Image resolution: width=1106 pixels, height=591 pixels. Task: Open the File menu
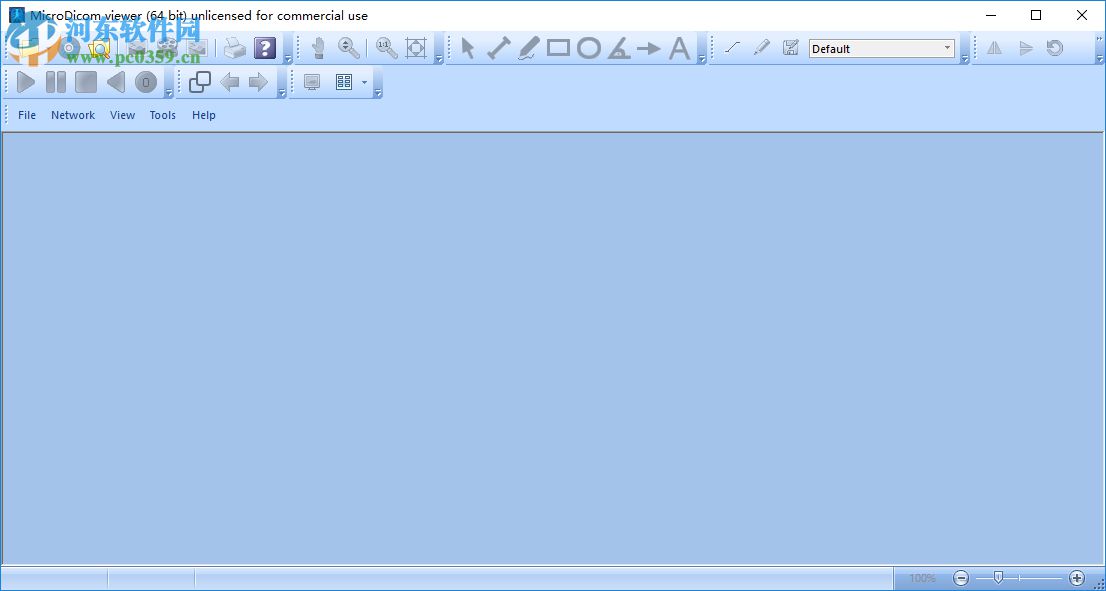click(x=26, y=115)
